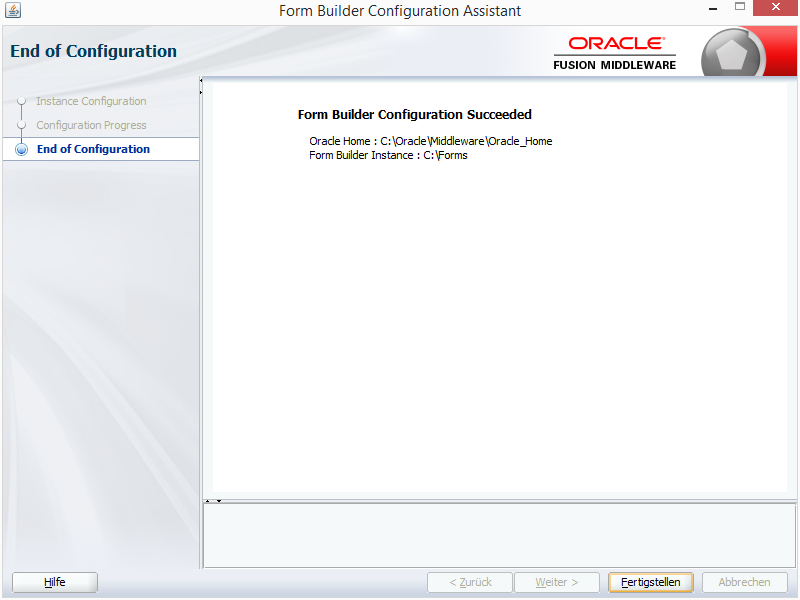The height and width of the screenshot is (600, 800).
Task: Click the End of Configuration step bullet icon
Action: click(21, 149)
